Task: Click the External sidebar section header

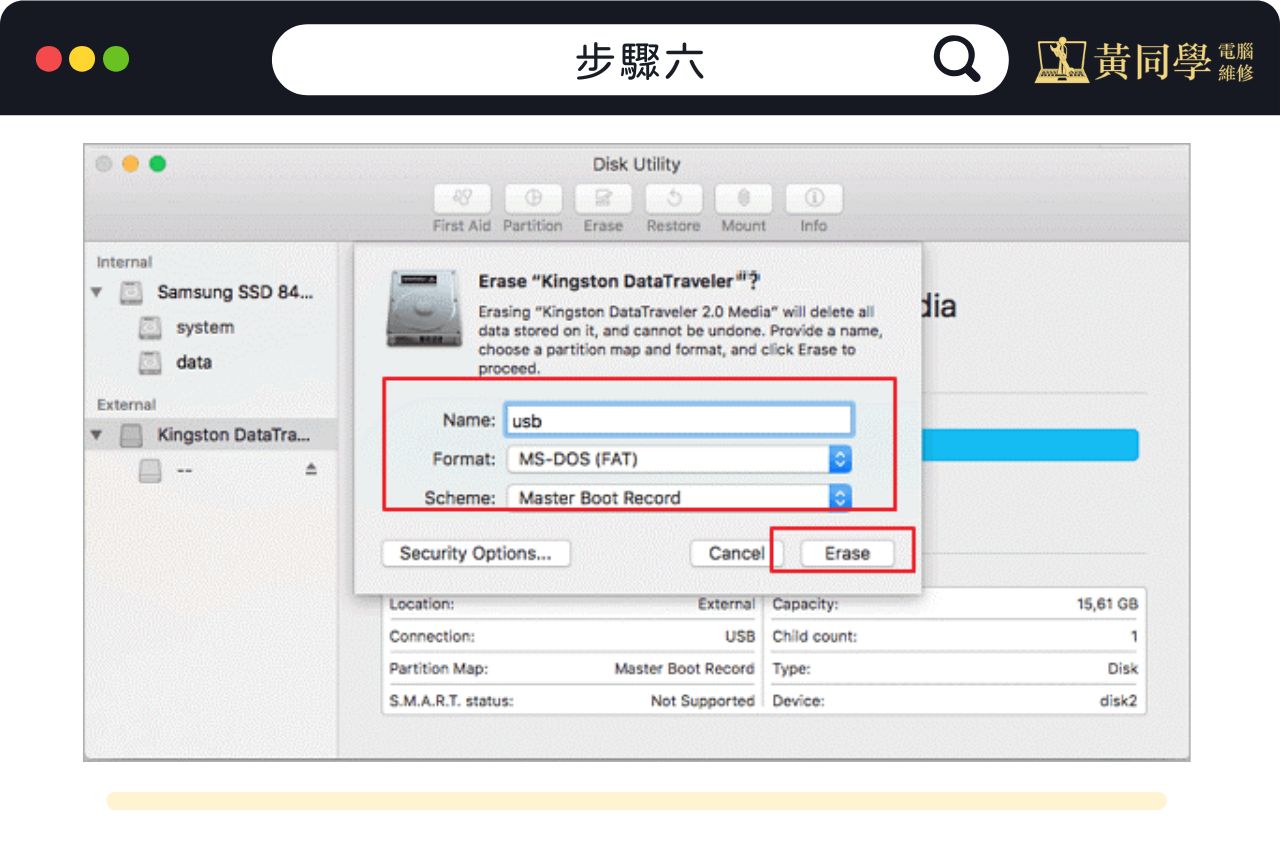Action: [126, 405]
